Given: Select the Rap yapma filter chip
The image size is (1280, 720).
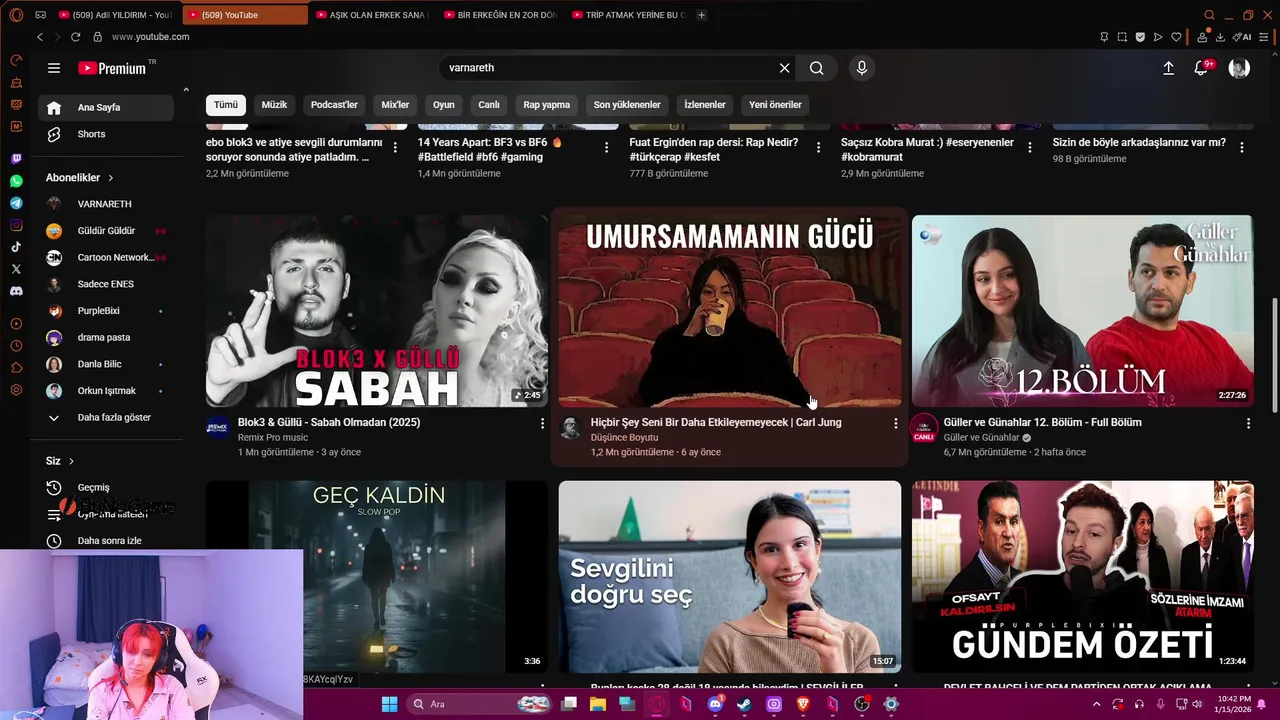Looking at the screenshot, I should click(547, 105).
